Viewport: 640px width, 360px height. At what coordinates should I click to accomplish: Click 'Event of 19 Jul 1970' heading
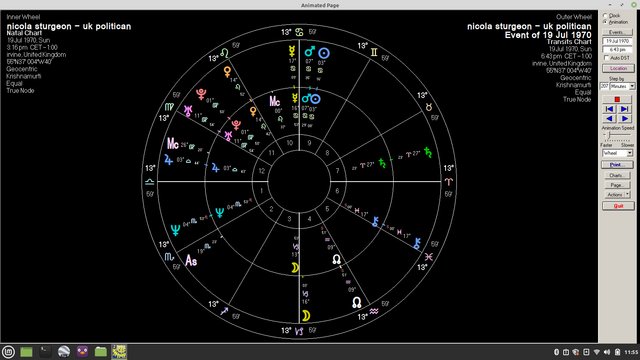(548, 35)
